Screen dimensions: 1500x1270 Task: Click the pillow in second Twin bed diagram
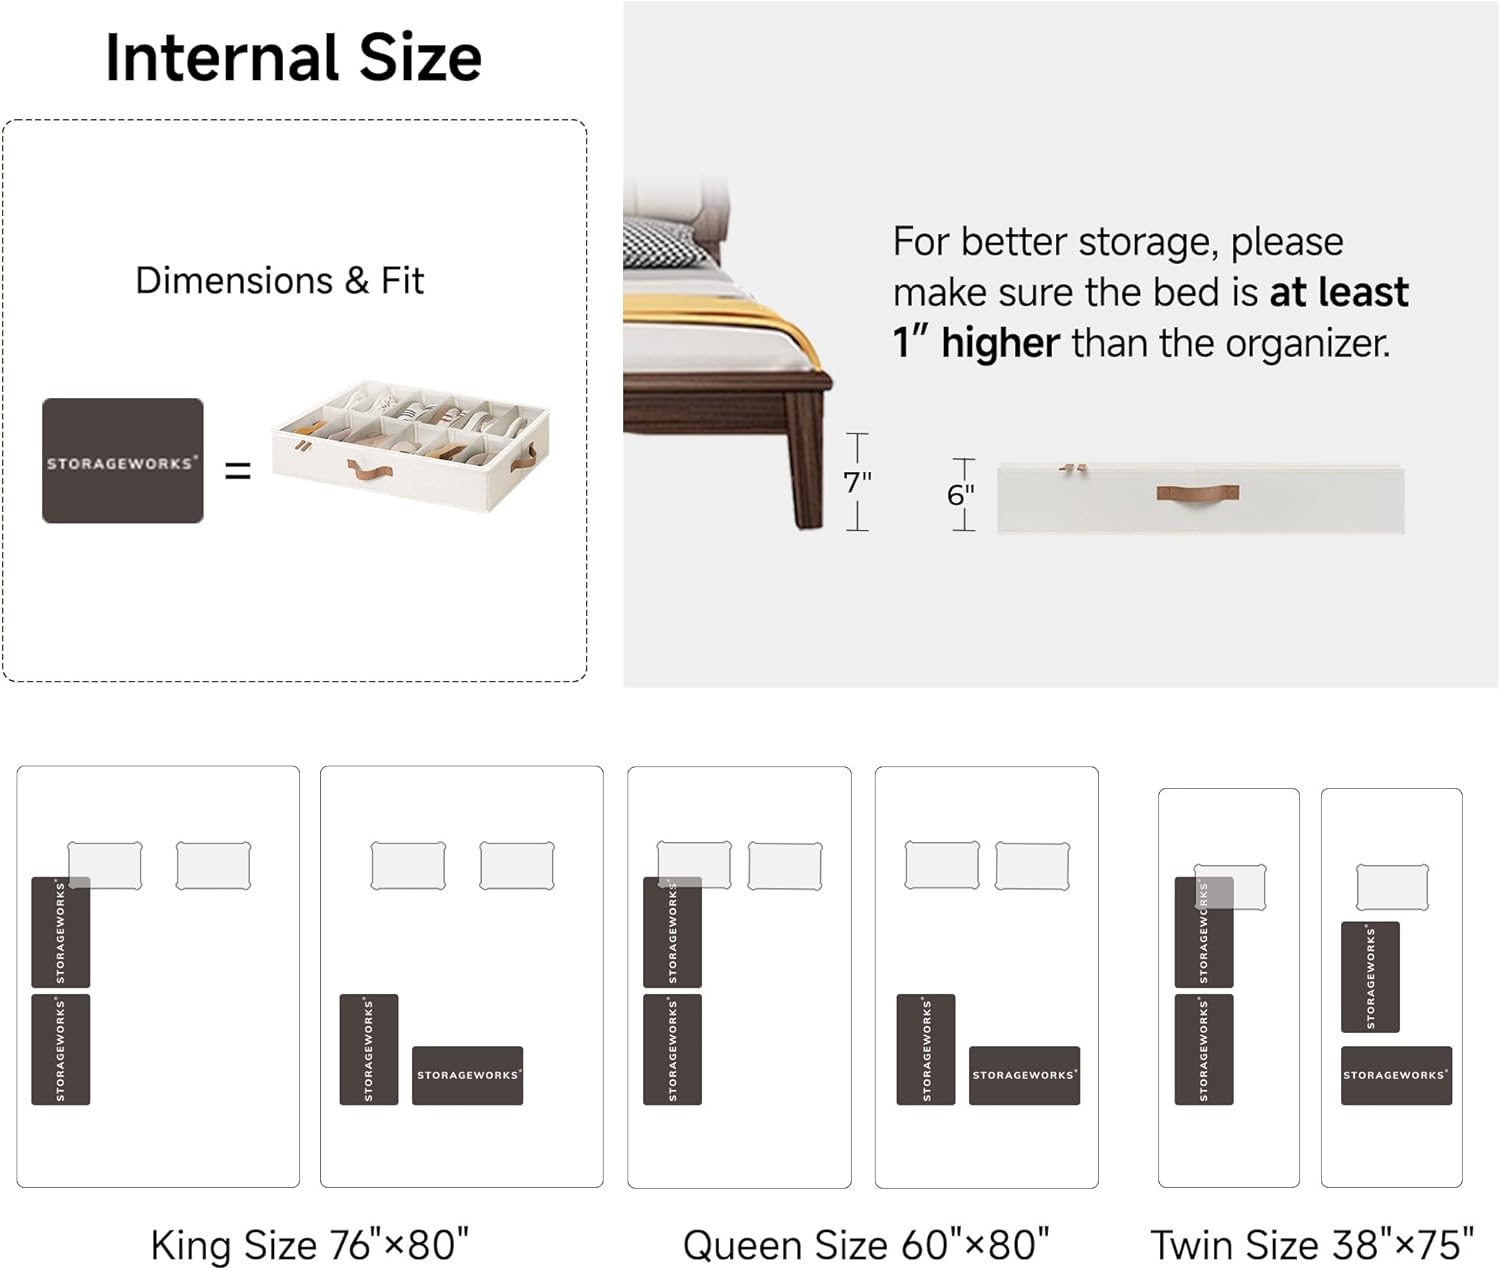coord(1392,888)
